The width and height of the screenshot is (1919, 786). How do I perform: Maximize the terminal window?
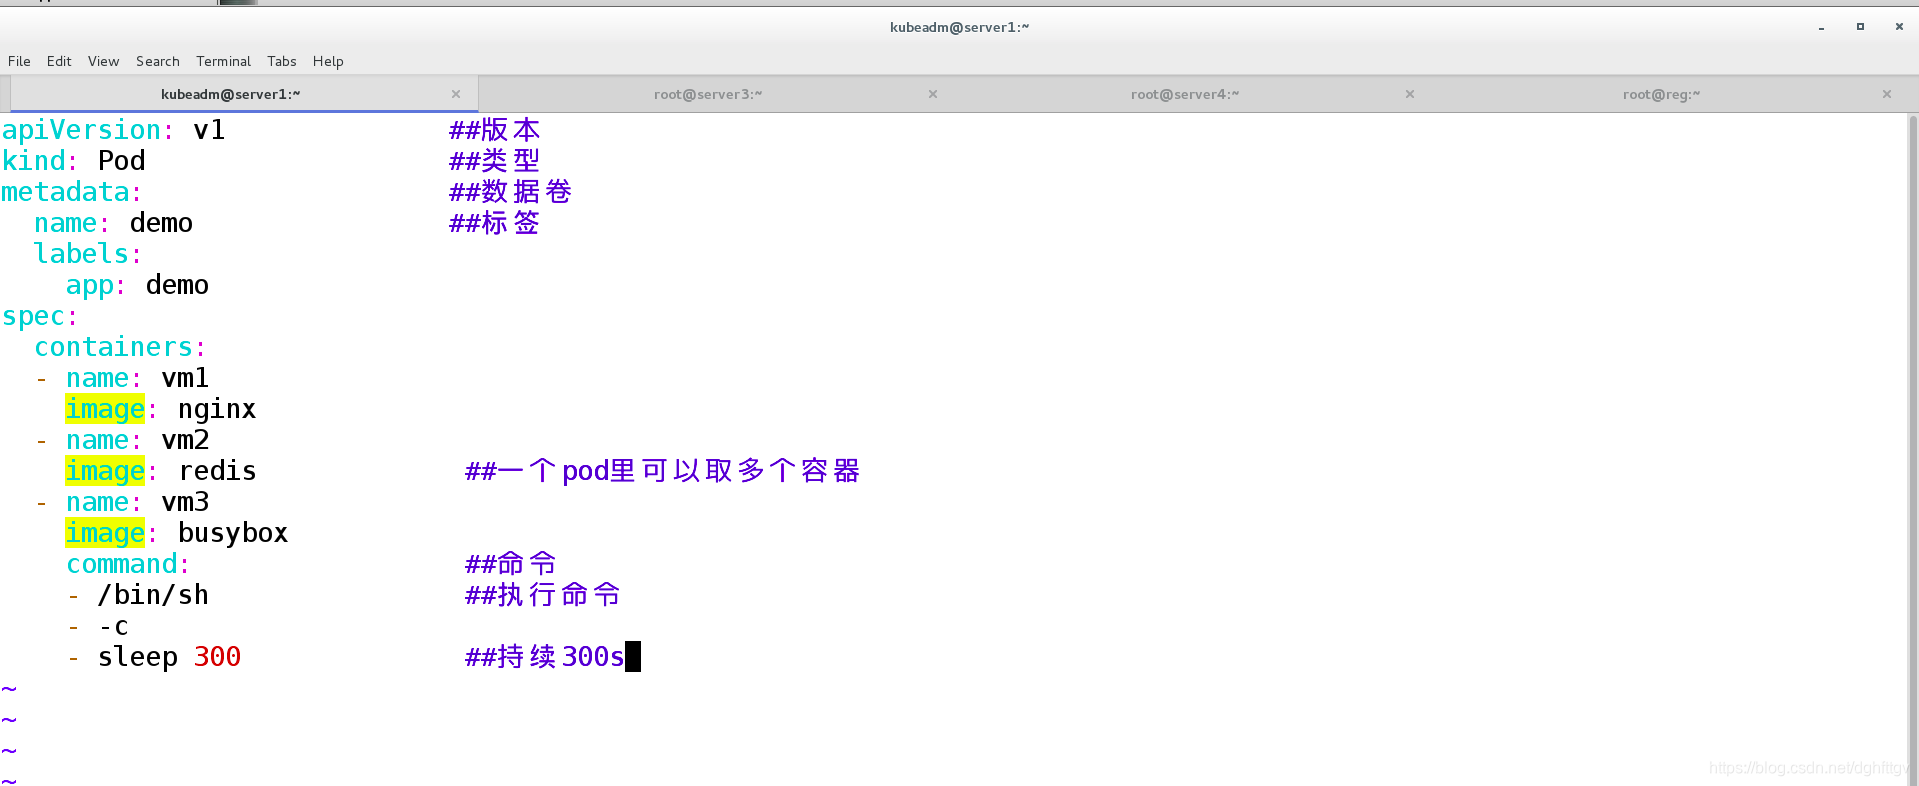coord(1860,27)
